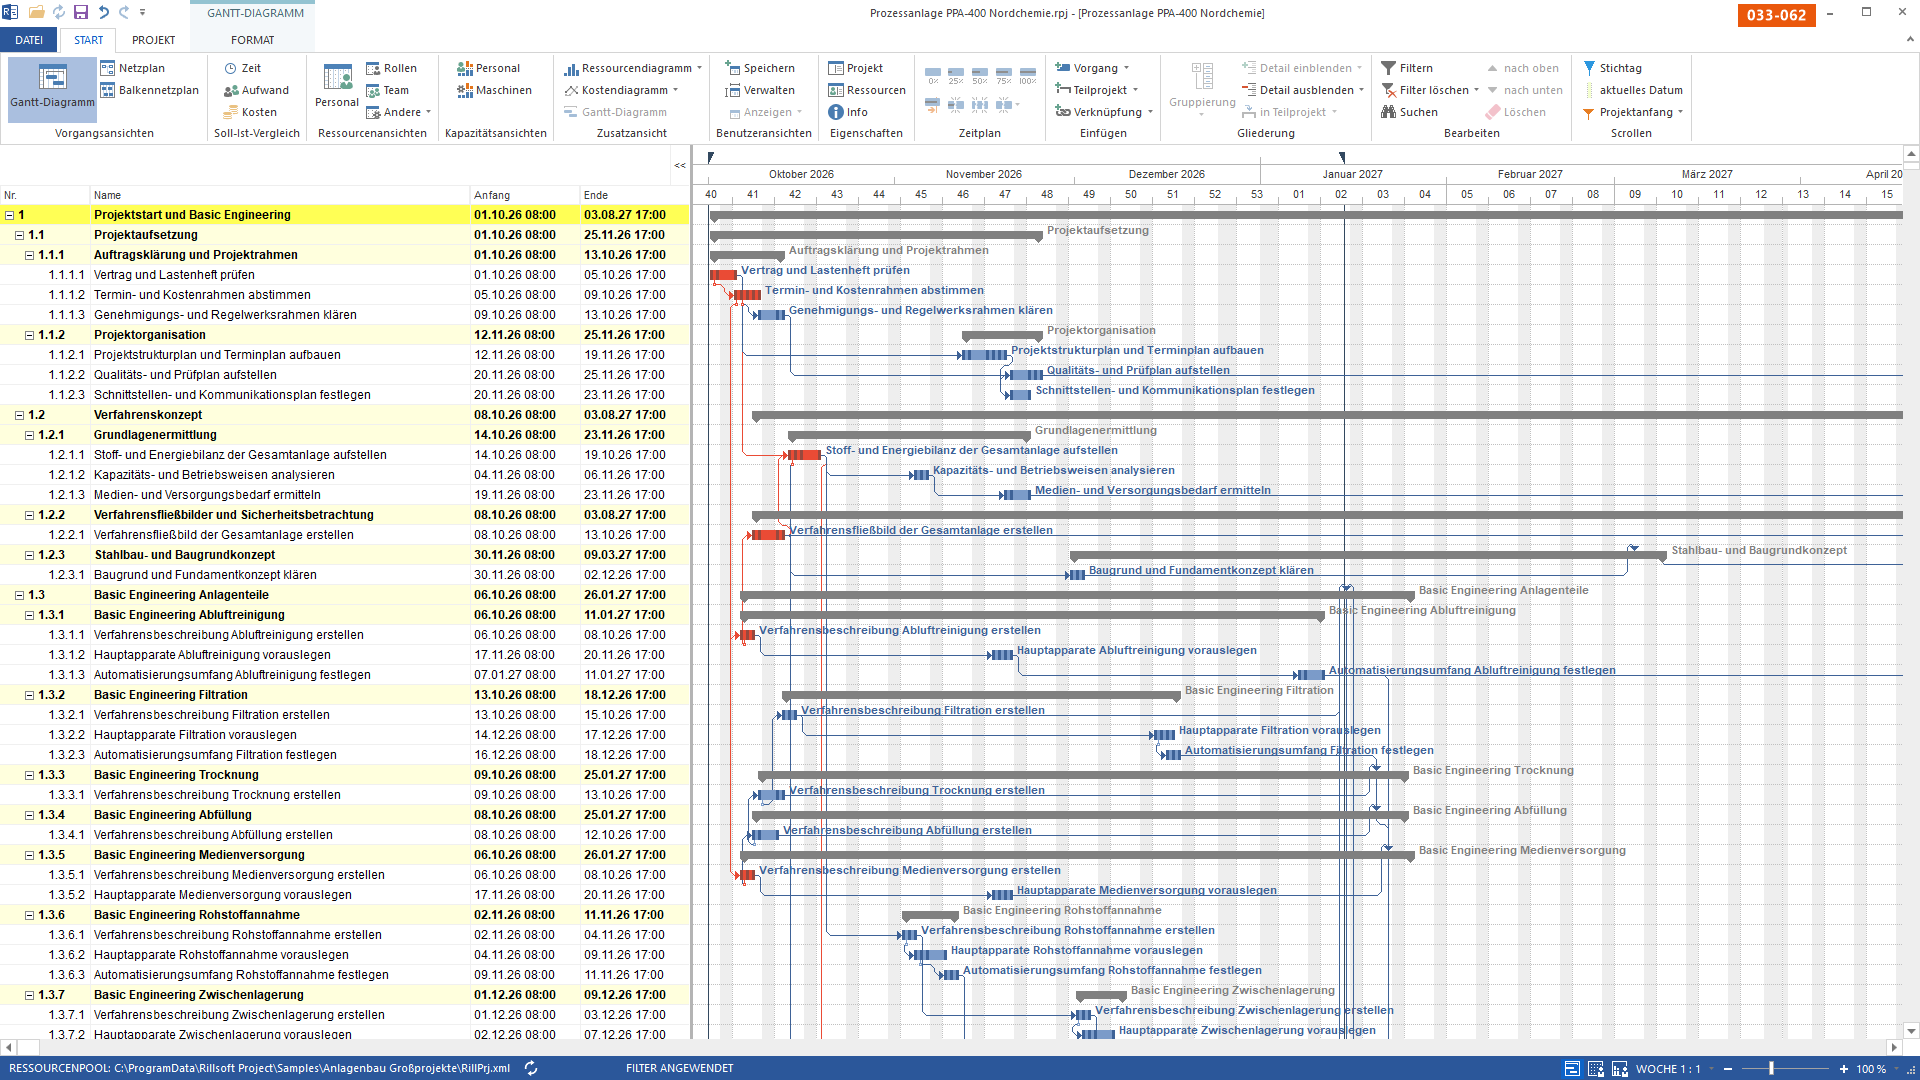Collapse 1.3.2 Basic Engineering Filtration
The width and height of the screenshot is (1920, 1080).
29,695
